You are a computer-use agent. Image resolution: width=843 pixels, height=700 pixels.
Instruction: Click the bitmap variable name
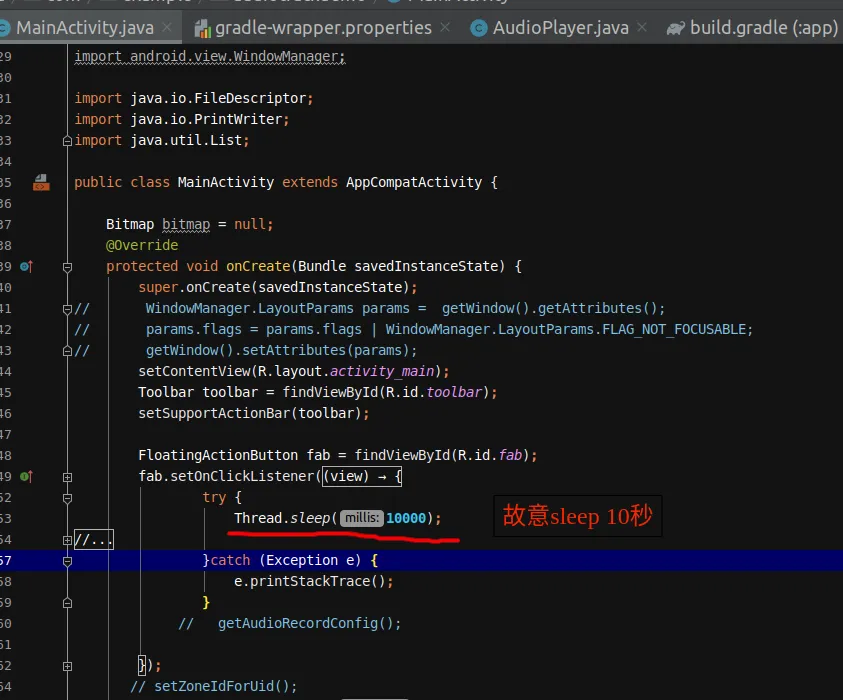(186, 224)
